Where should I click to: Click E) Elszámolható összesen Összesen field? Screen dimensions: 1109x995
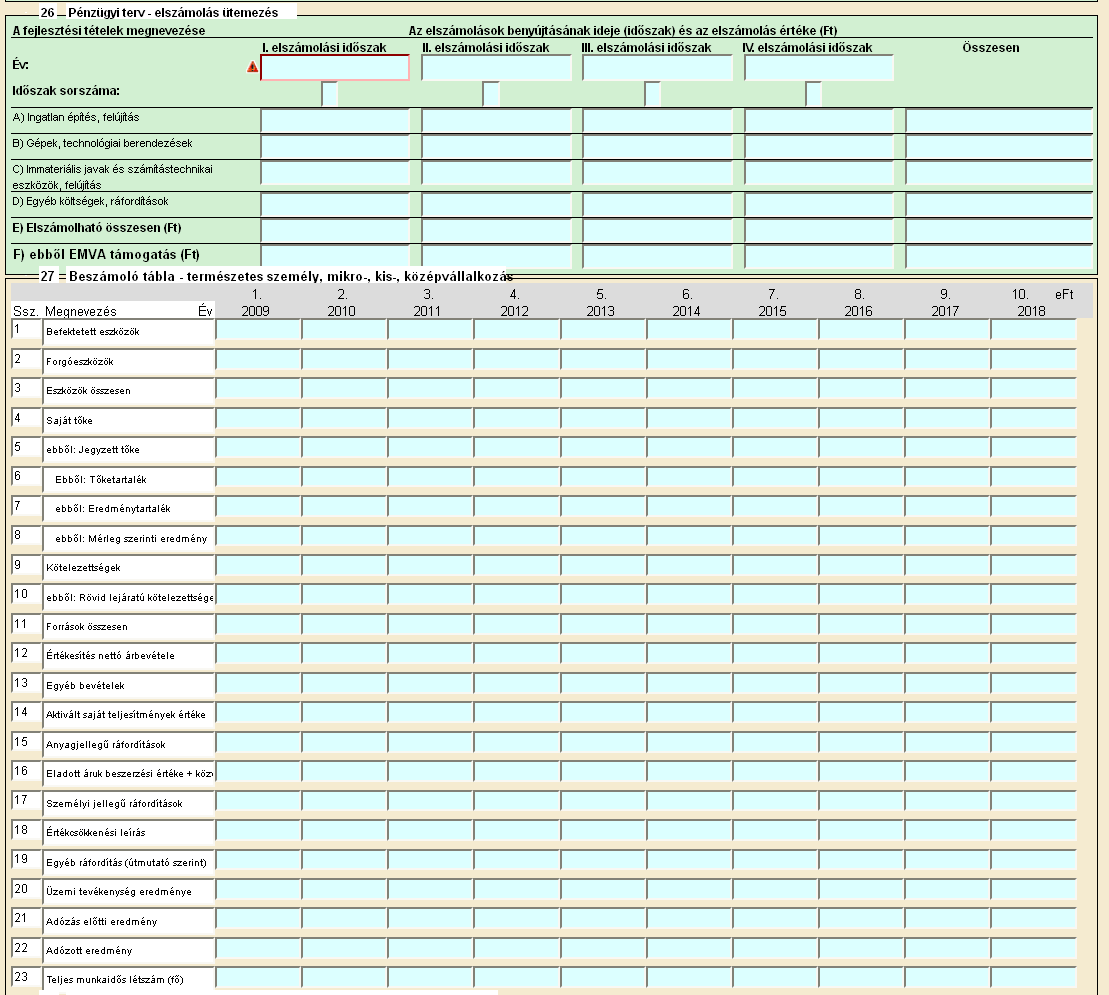click(999, 231)
